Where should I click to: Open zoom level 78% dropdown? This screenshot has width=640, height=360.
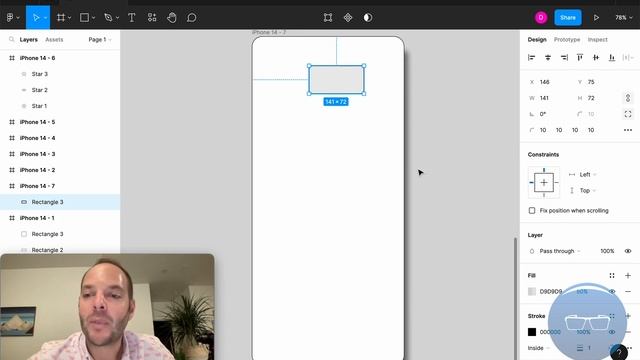624,18
